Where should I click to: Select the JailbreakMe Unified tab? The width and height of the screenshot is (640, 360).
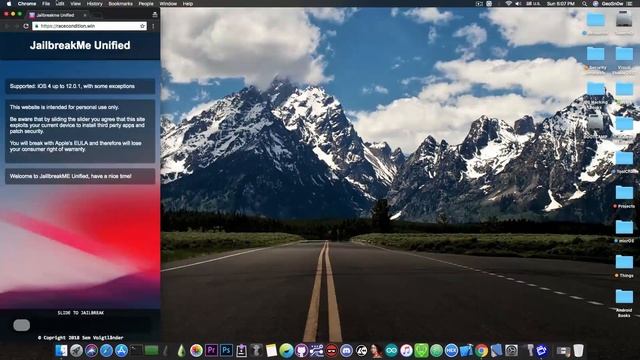click(x=57, y=15)
